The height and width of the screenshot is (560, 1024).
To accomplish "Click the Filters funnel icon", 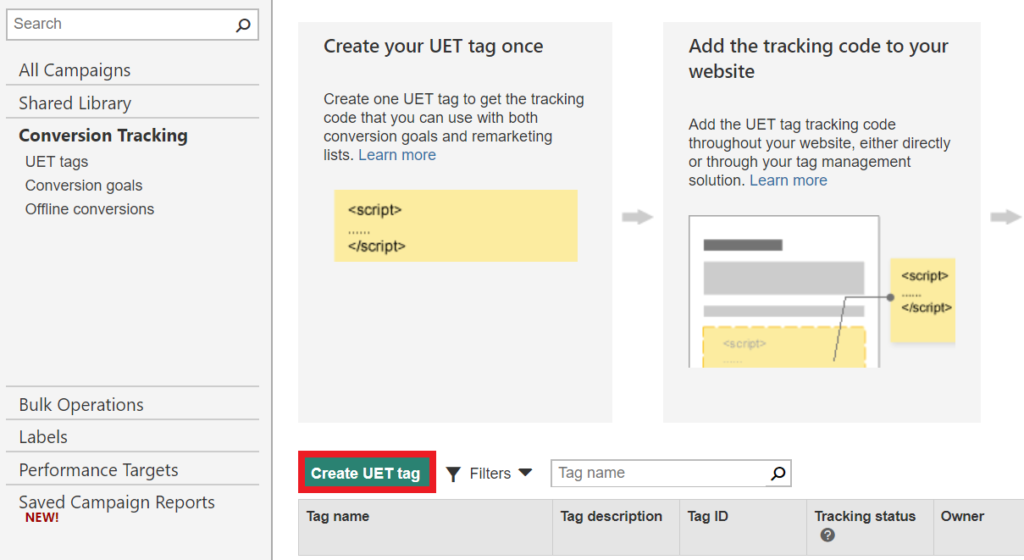I will point(453,474).
